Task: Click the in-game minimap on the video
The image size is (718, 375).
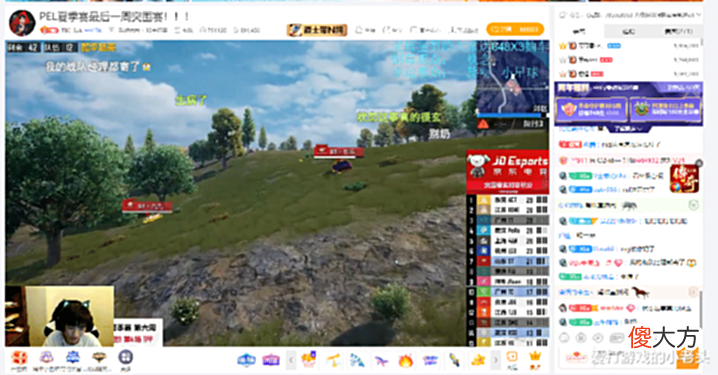Action: [x=512, y=78]
